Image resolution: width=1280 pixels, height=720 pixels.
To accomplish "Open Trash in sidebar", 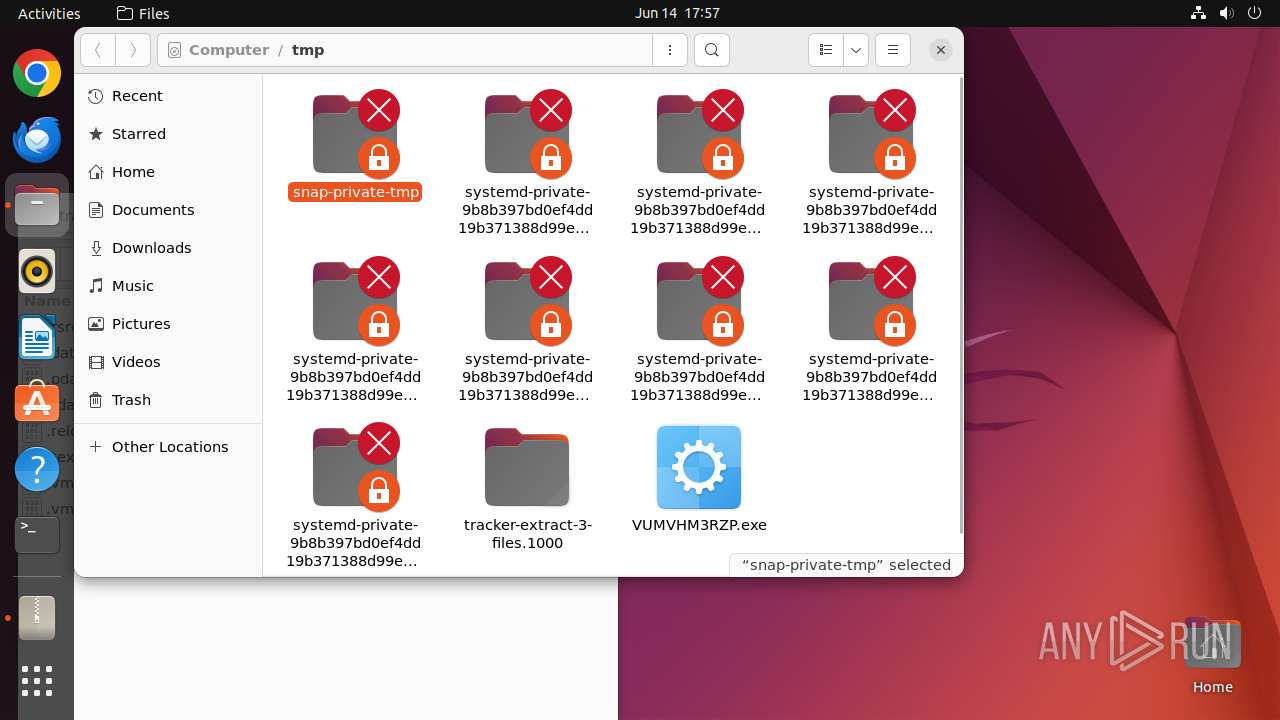I will [168, 400].
